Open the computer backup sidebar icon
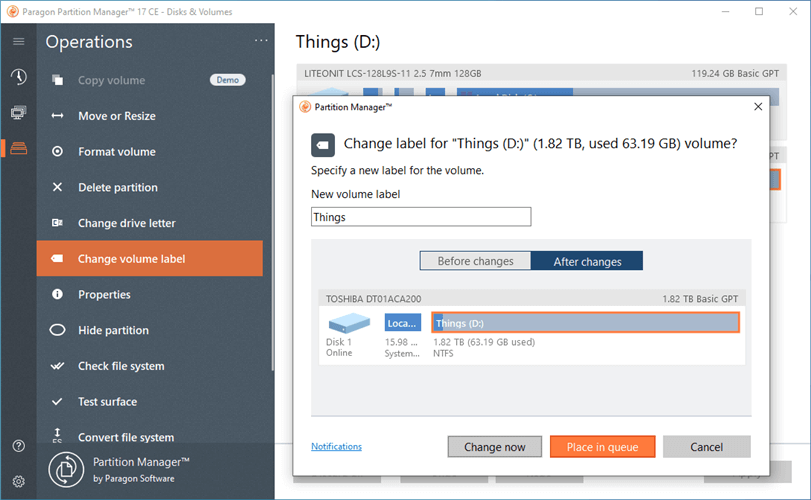The image size is (811, 500). click(x=19, y=112)
